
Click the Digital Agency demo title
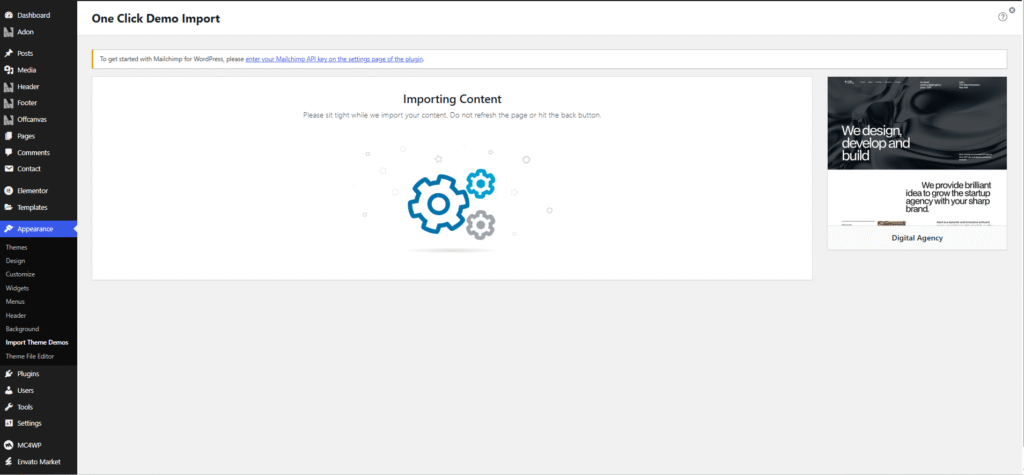click(x=917, y=238)
